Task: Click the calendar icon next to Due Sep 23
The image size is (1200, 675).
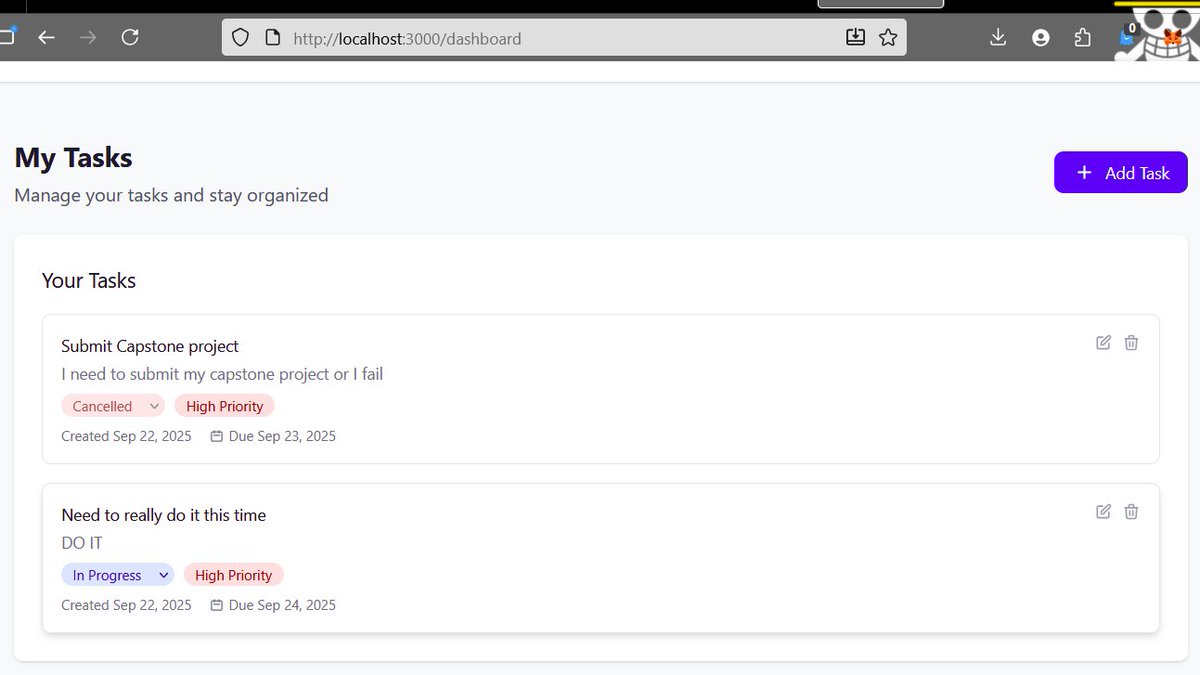Action: (x=216, y=436)
